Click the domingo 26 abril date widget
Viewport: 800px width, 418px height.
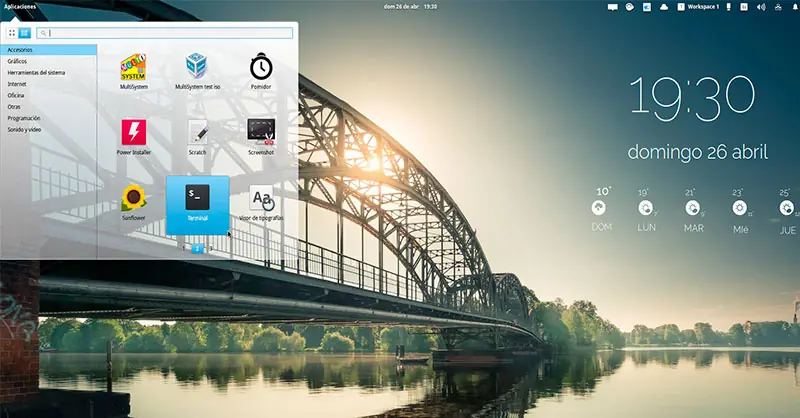point(697,152)
